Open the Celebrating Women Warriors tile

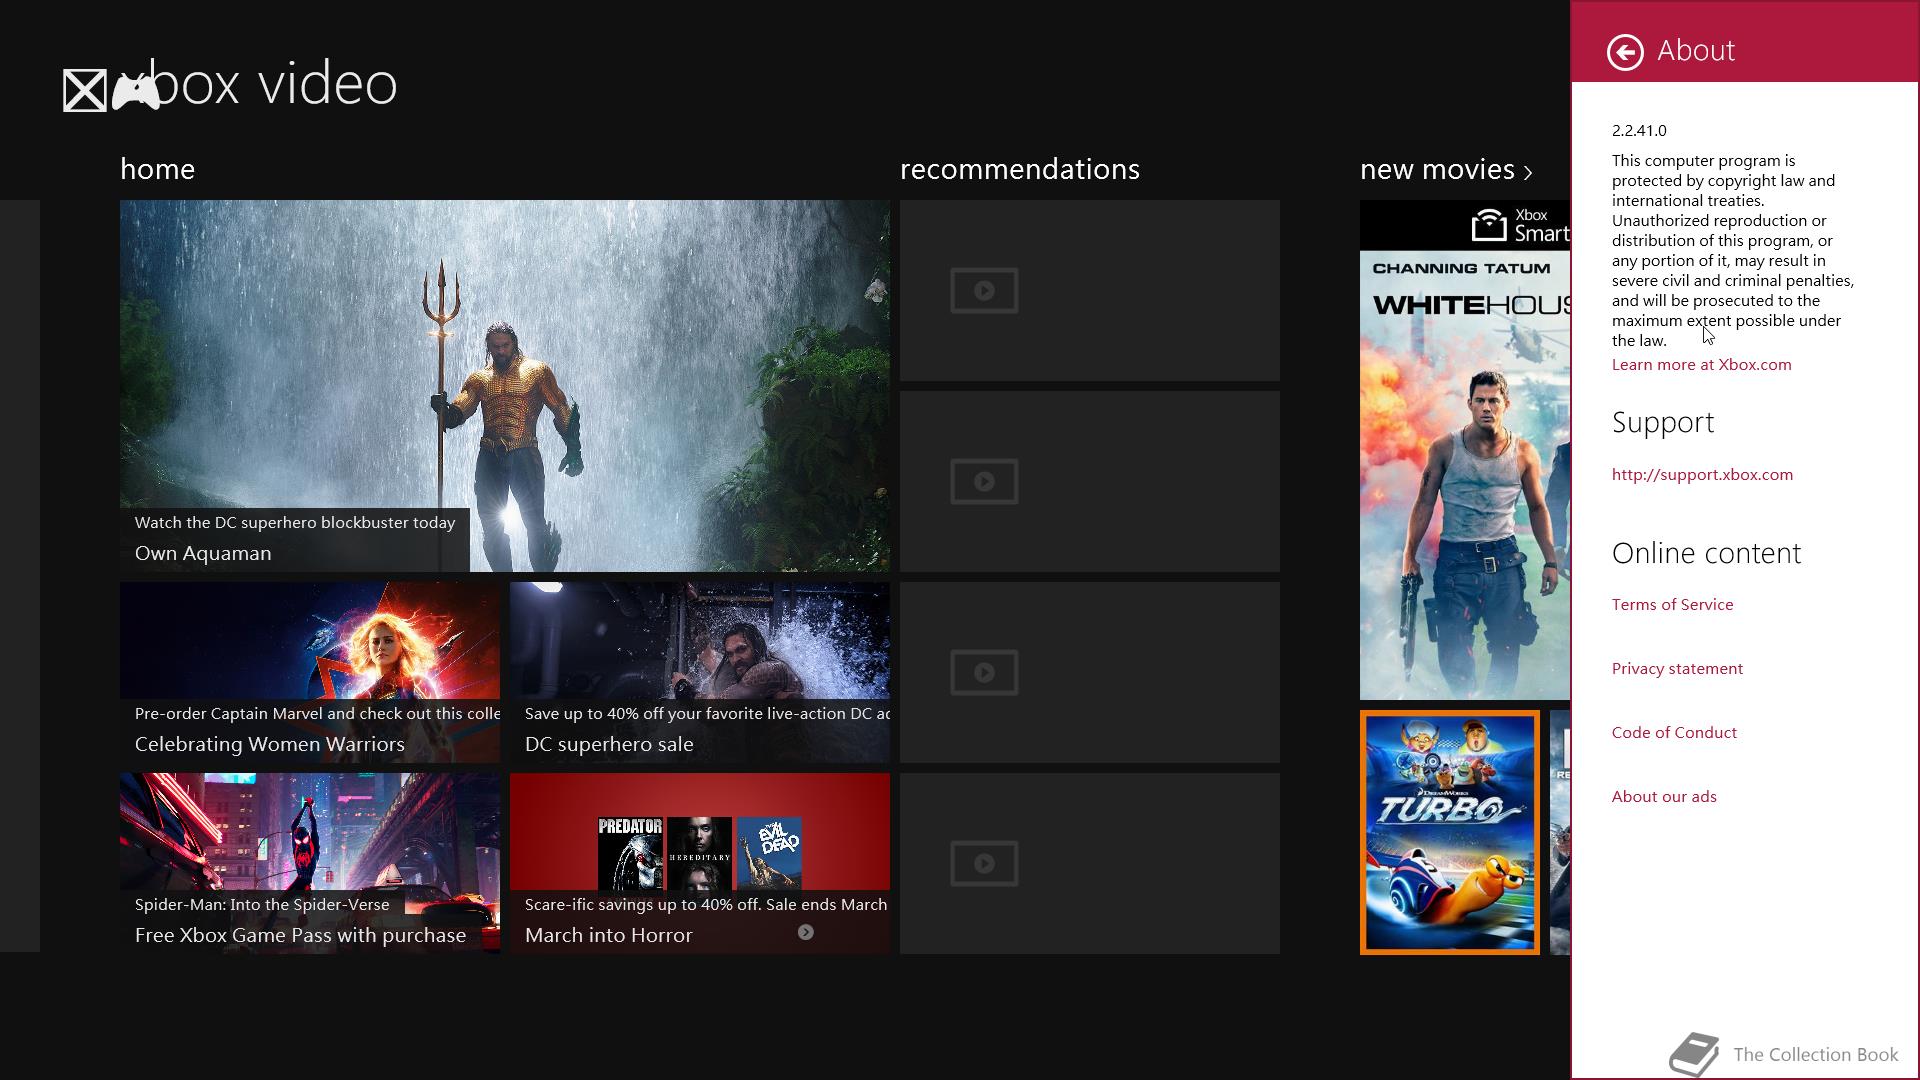click(310, 672)
